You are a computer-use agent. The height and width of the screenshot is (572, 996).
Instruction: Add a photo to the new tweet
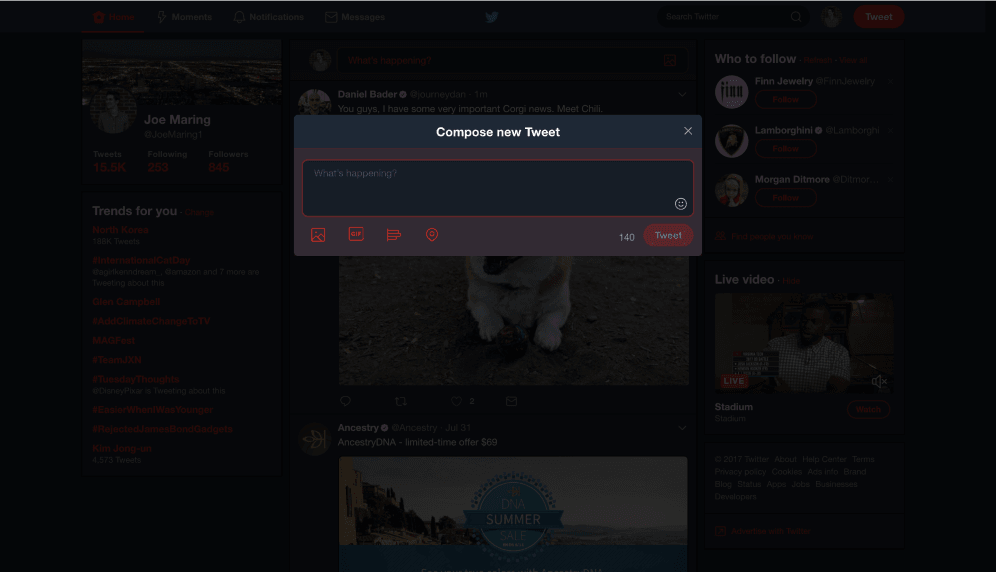(x=318, y=235)
